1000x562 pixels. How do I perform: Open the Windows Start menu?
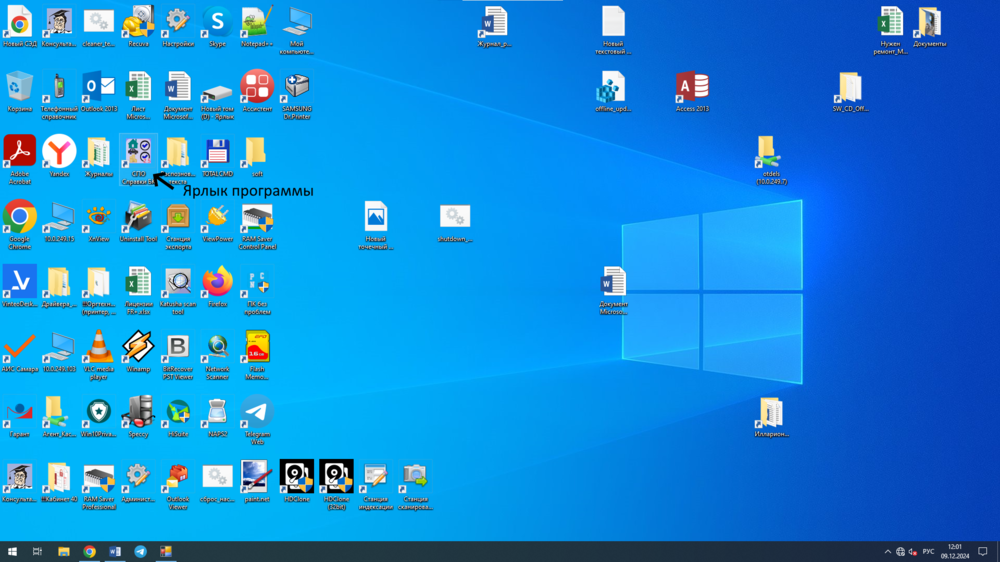tap(12, 551)
